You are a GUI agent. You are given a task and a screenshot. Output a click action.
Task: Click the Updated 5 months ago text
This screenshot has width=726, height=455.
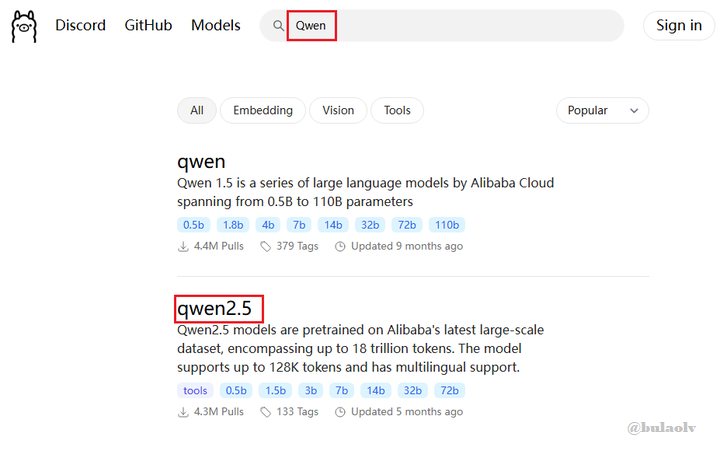pyautogui.click(x=407, y=412)
